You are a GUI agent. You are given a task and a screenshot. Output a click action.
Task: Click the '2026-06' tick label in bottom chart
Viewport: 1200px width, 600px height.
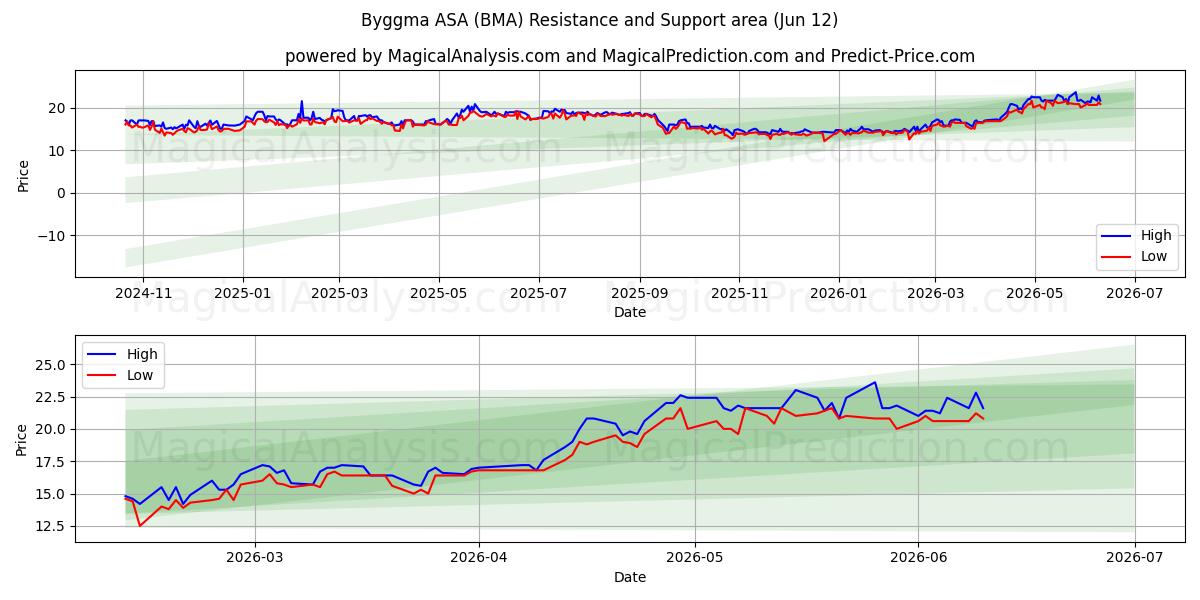919,559
